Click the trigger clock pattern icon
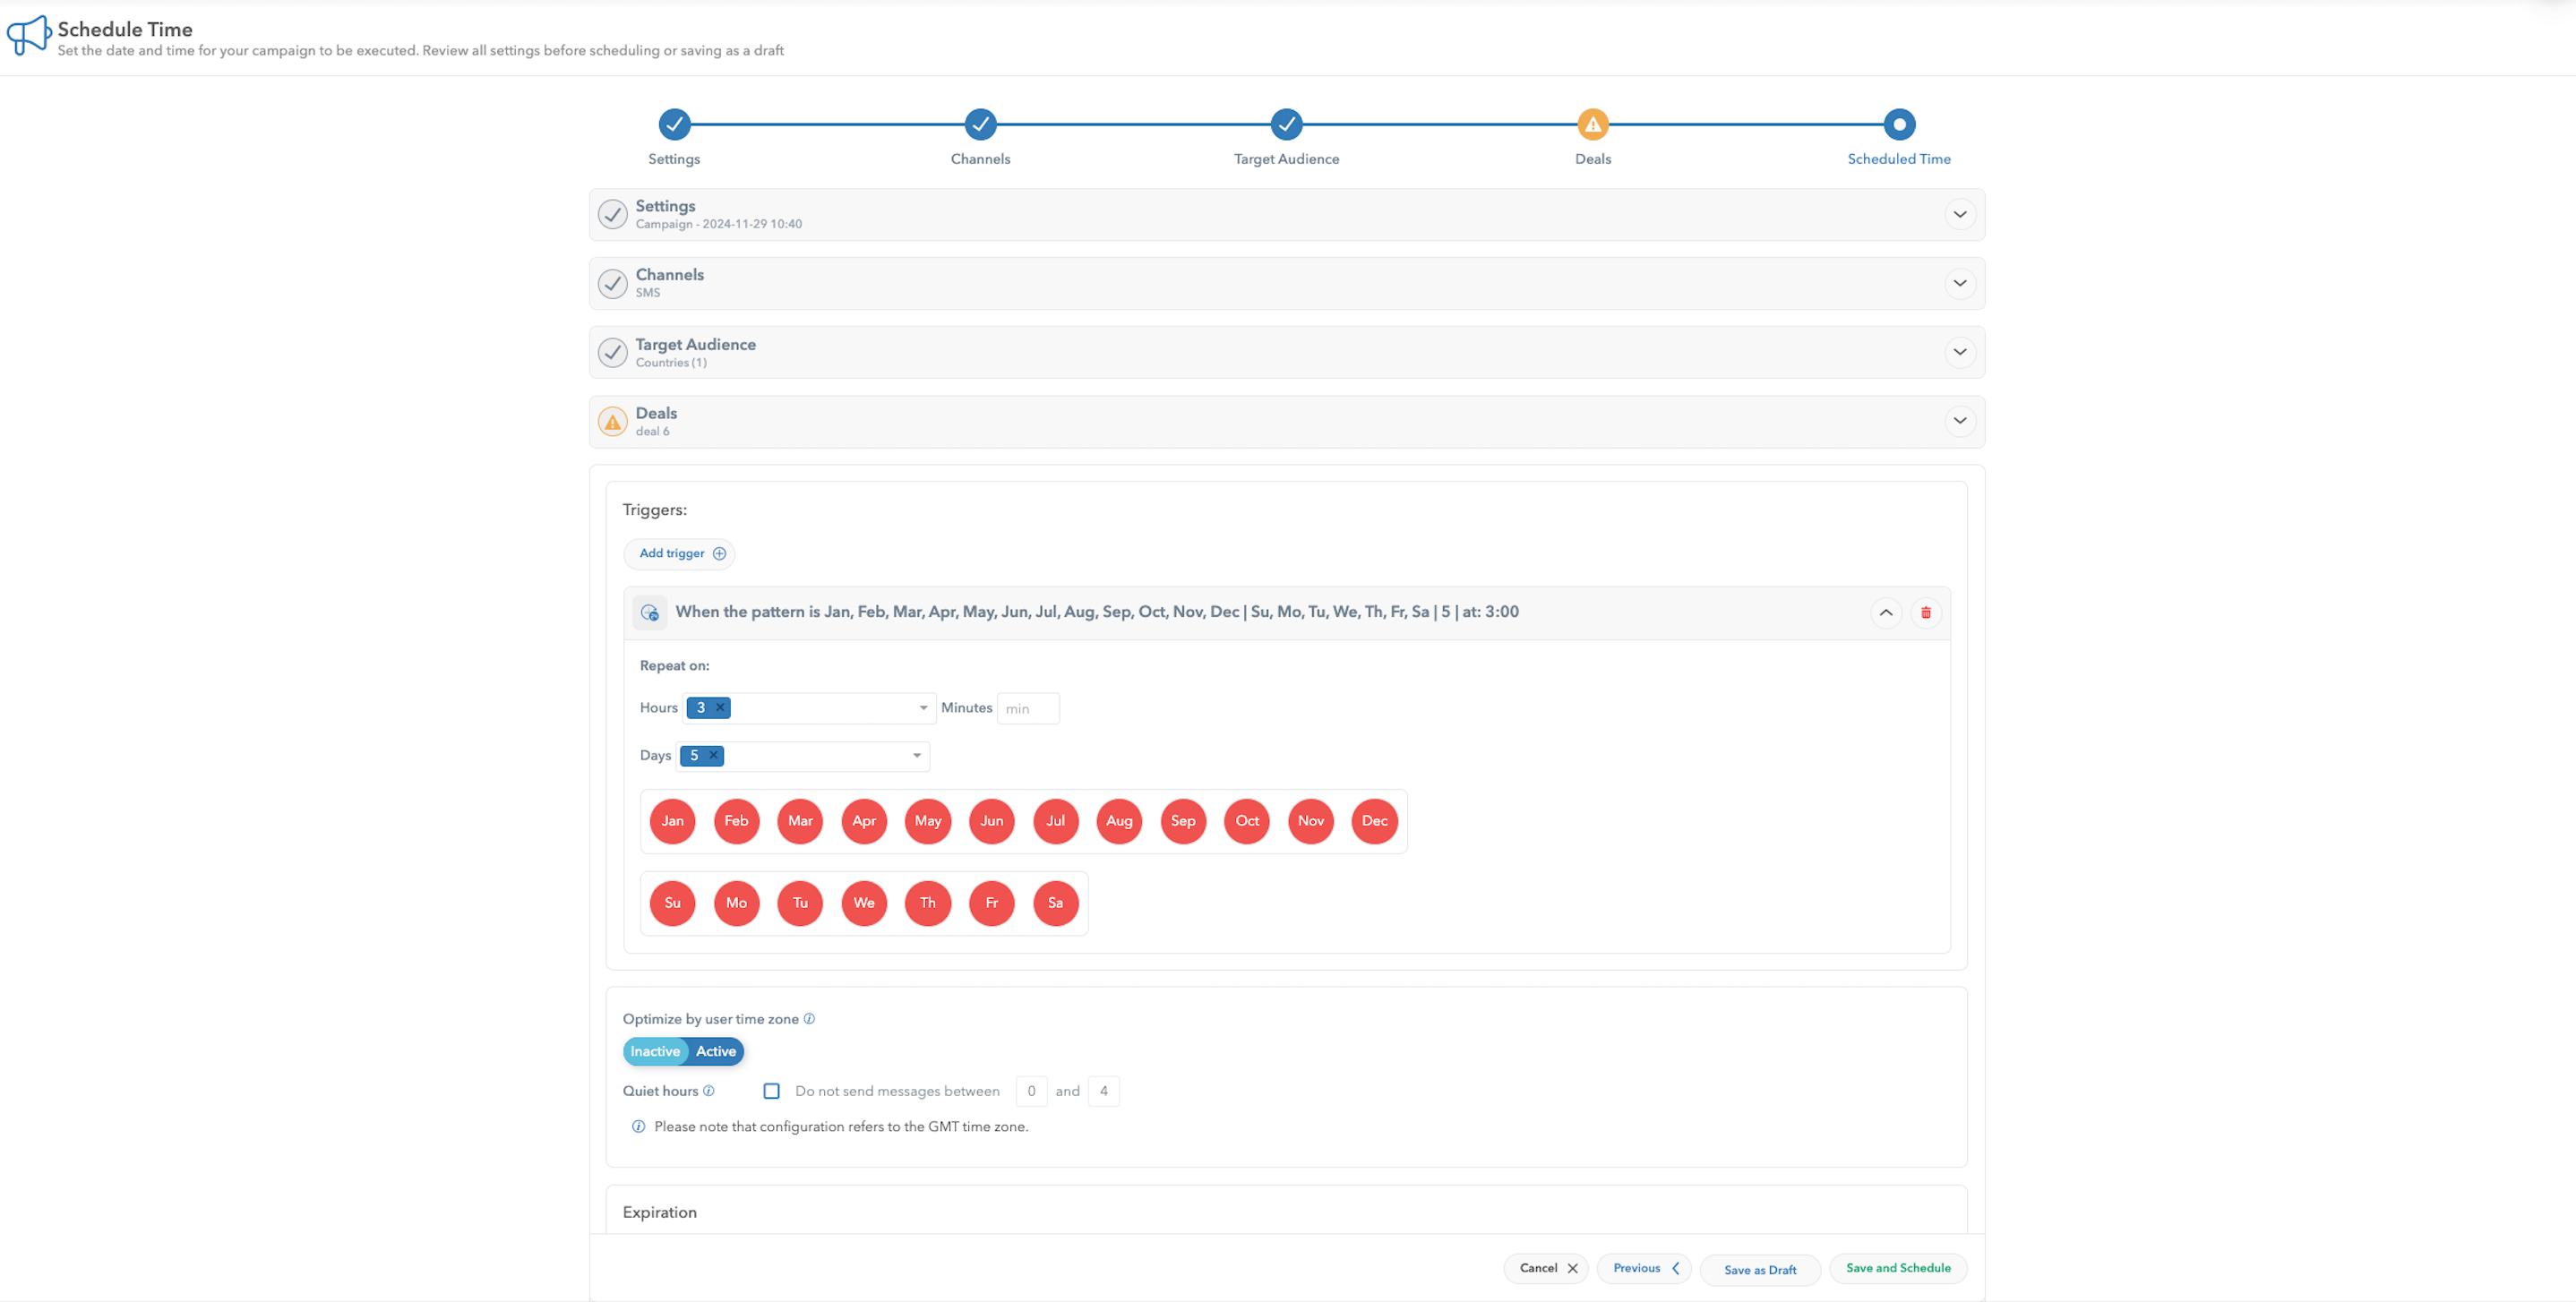 click(649, 612)
